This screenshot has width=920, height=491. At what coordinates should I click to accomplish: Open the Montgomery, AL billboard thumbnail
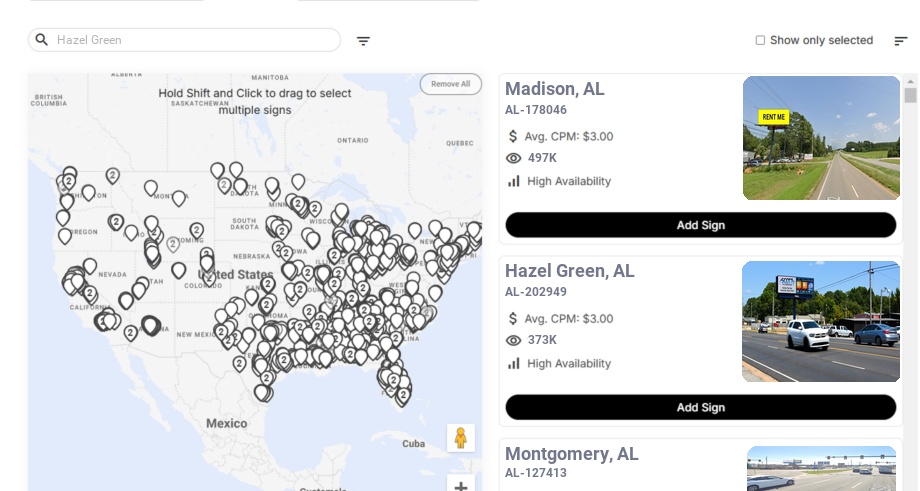click(x=821, y=468)
